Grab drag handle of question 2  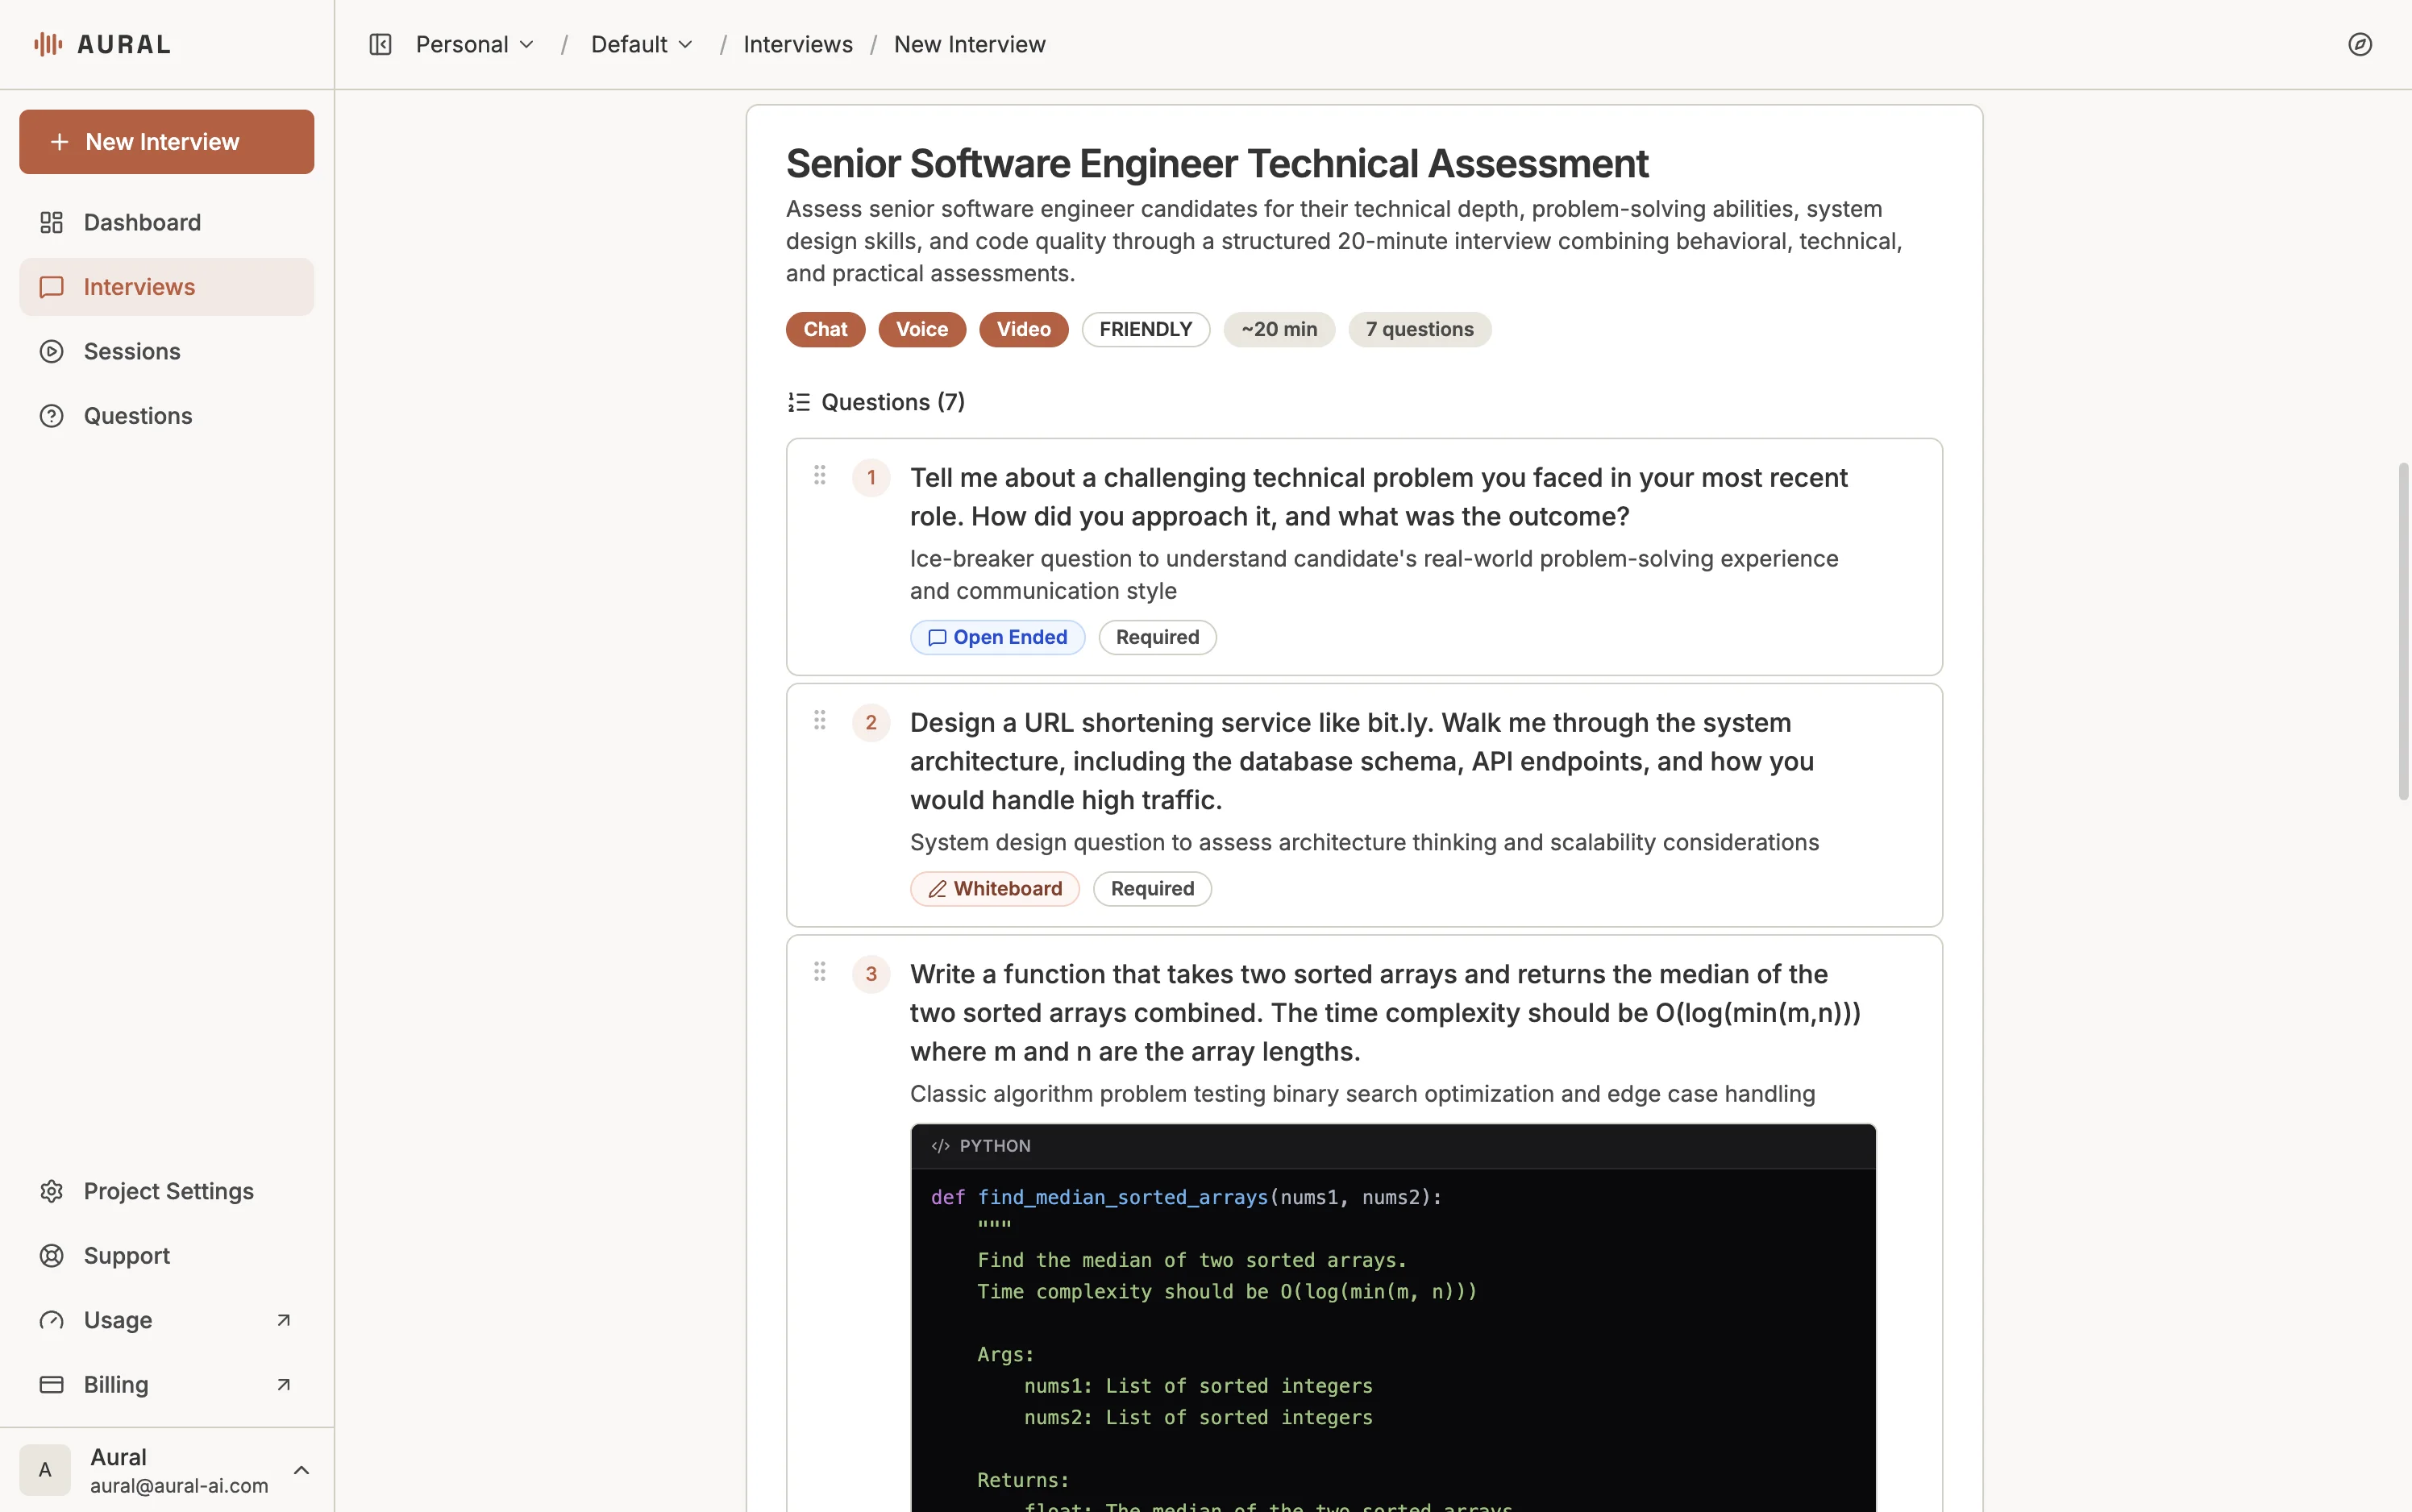click(x=819, y=720)
